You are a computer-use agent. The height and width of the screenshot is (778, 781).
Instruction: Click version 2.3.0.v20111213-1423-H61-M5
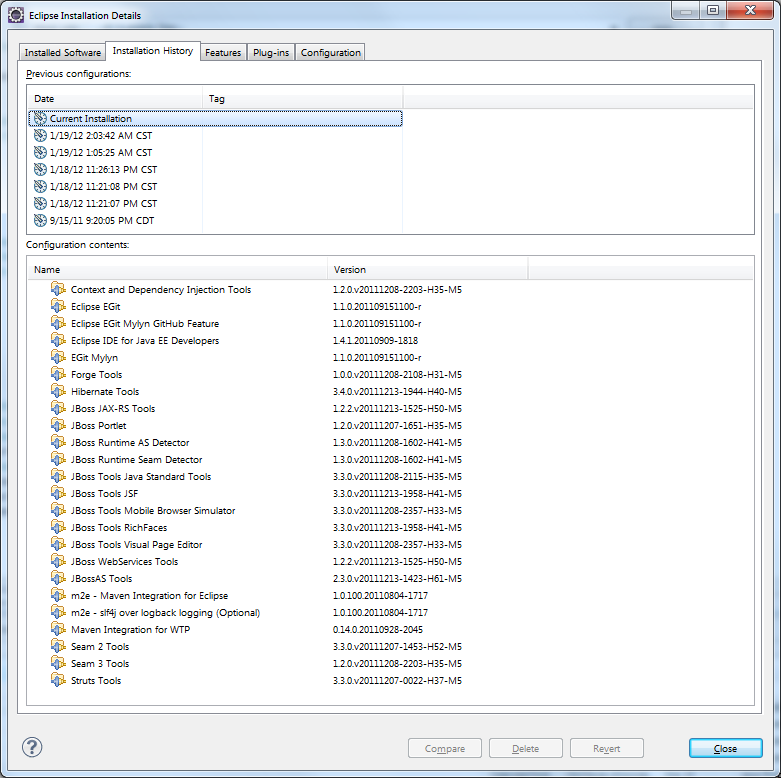397,578
